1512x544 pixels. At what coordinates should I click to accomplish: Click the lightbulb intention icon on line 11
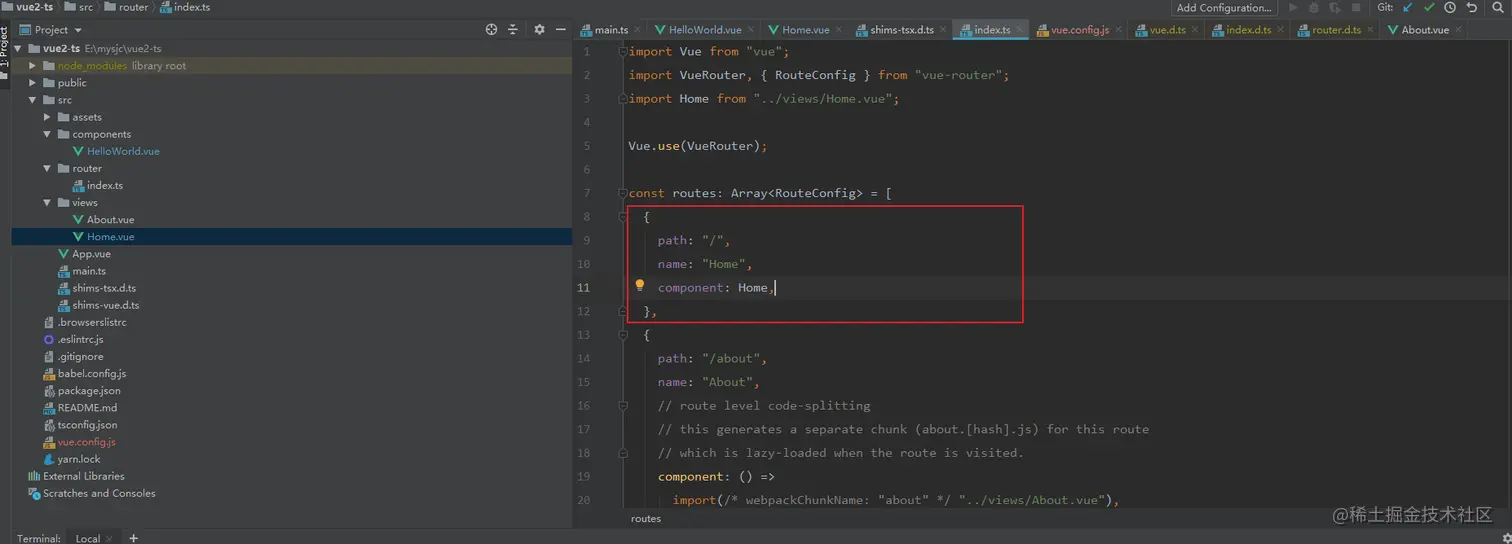click(640, 286)
